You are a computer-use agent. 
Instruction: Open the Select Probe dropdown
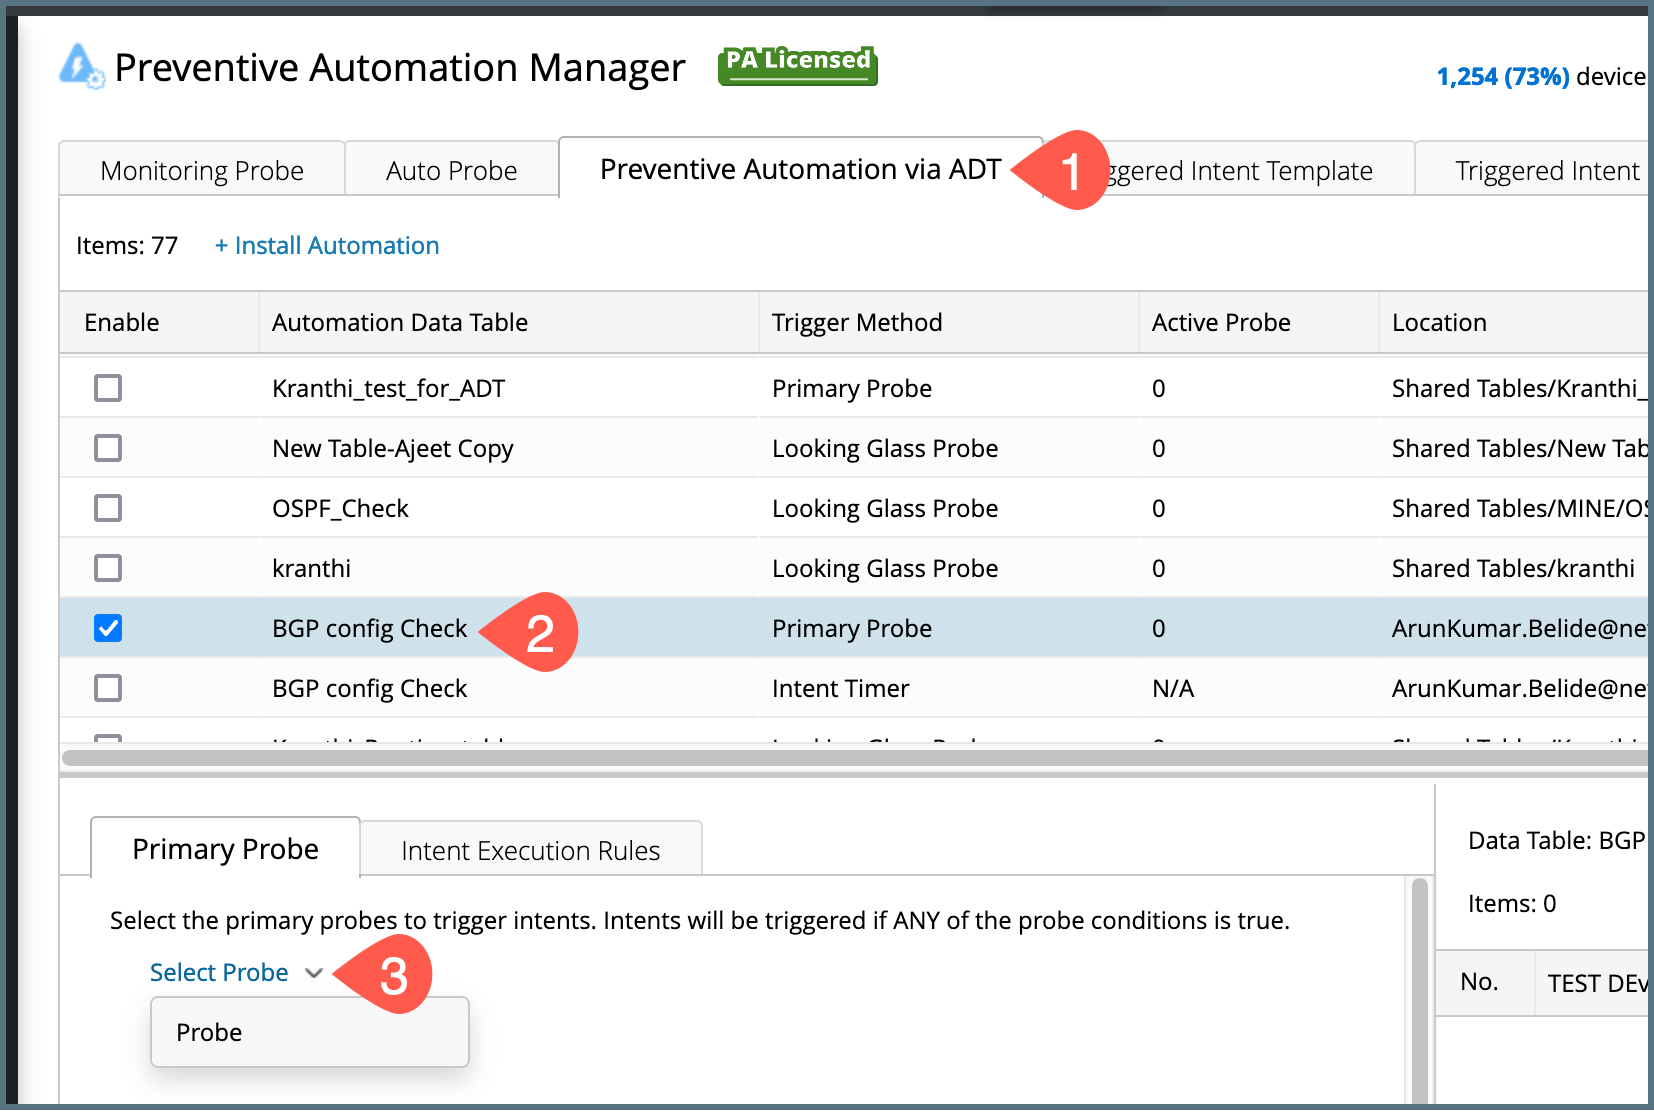(219, 972)
